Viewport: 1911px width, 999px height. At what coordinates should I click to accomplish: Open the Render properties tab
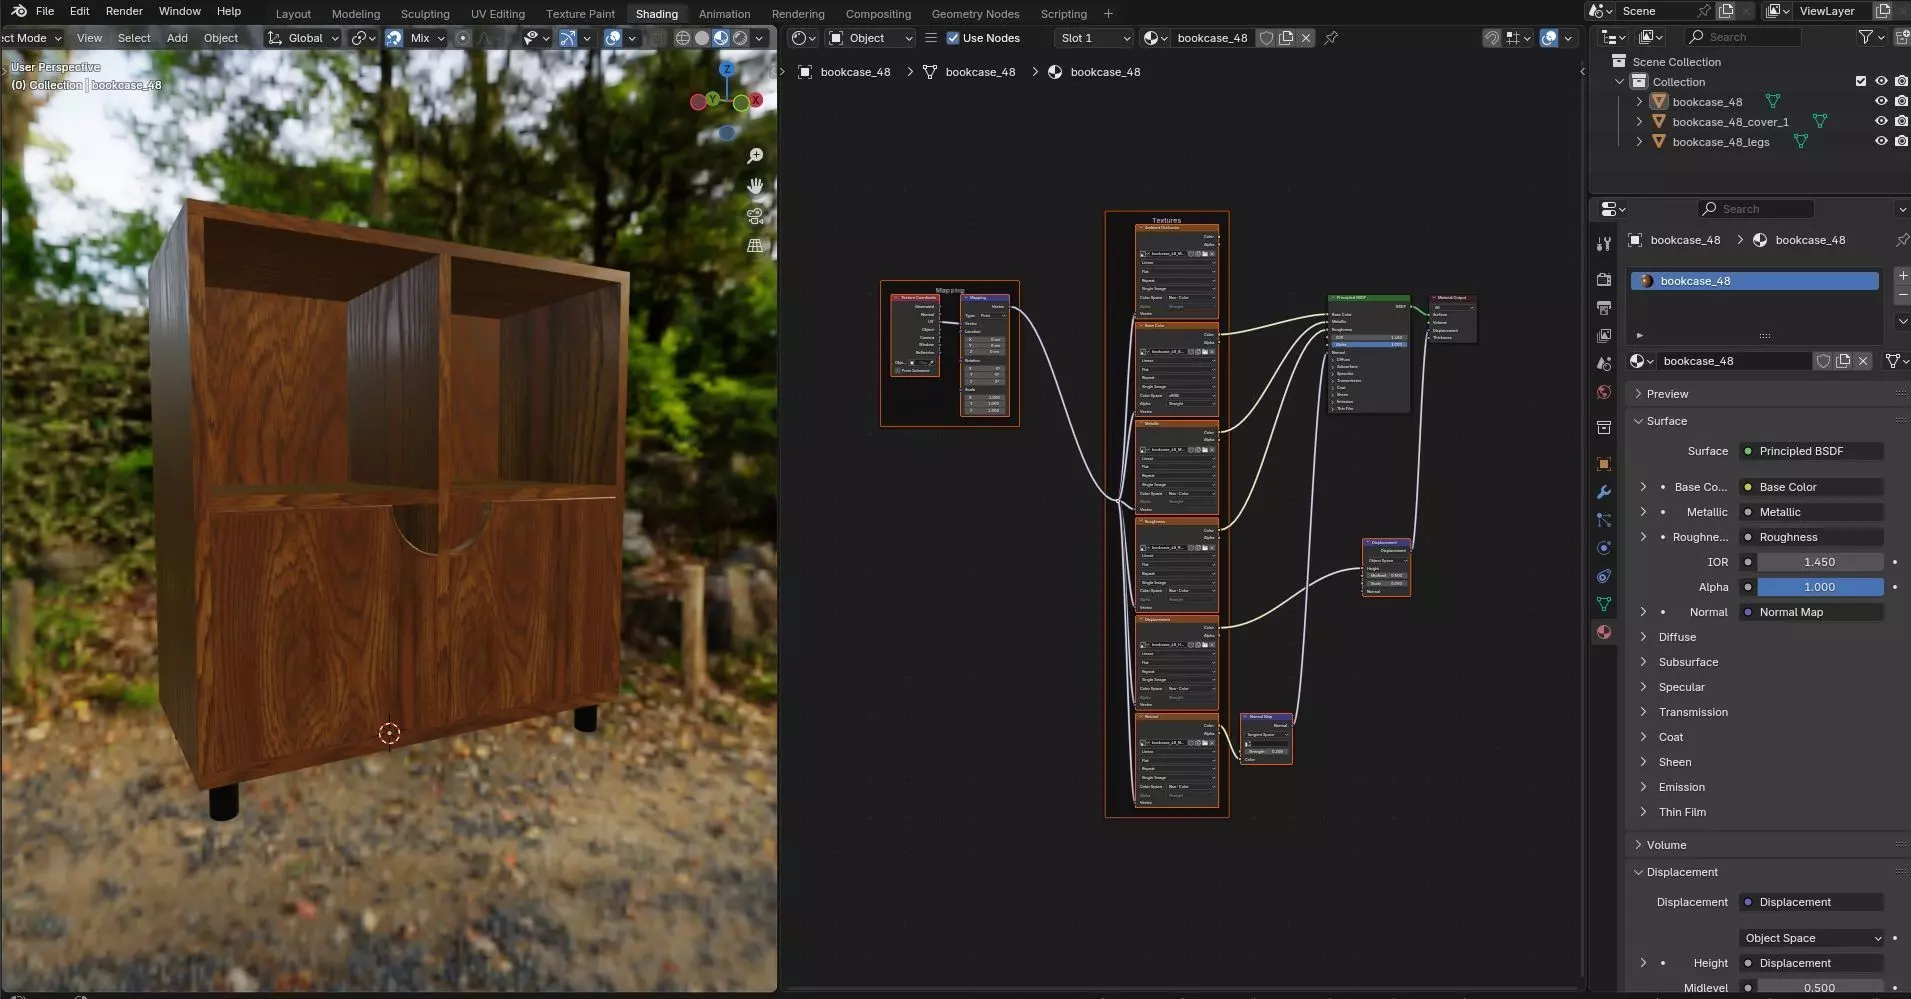[x=1604, y=280]
